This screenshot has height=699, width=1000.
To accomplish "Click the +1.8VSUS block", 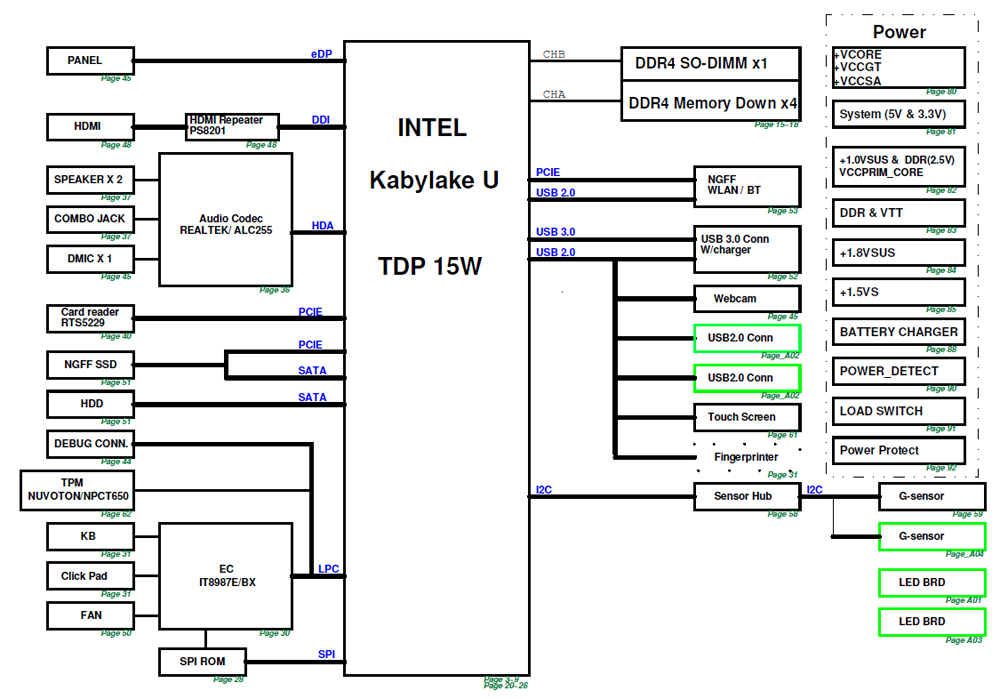I will [x=899, y=253].
